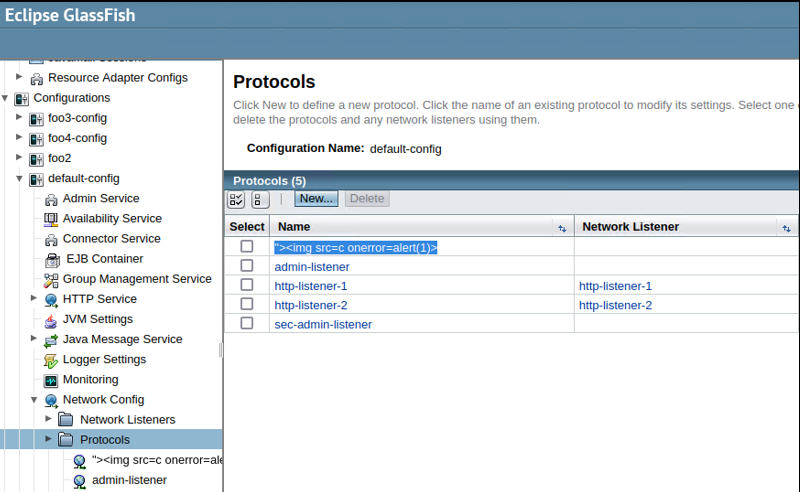Click the JVM Settings icon
Image resolution: width=800 pixels, height=492 pixels.
tap(51, 320)
